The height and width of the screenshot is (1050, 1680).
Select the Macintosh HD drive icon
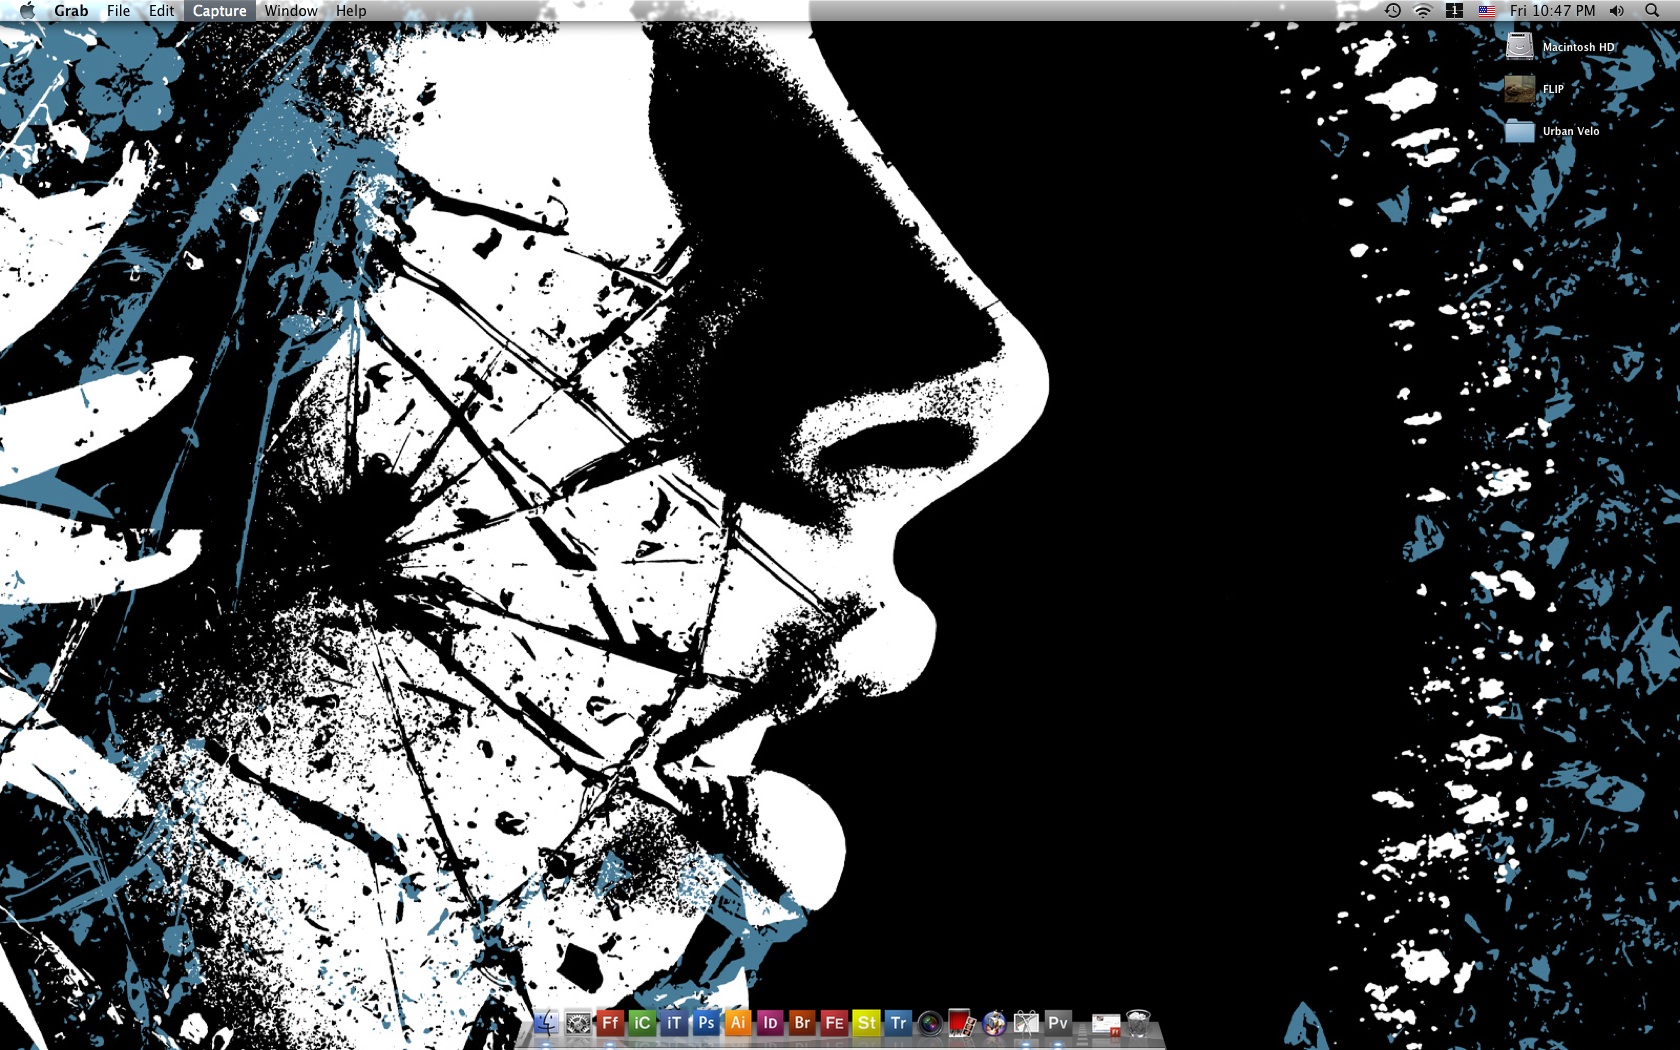(x=1520, y=46)
